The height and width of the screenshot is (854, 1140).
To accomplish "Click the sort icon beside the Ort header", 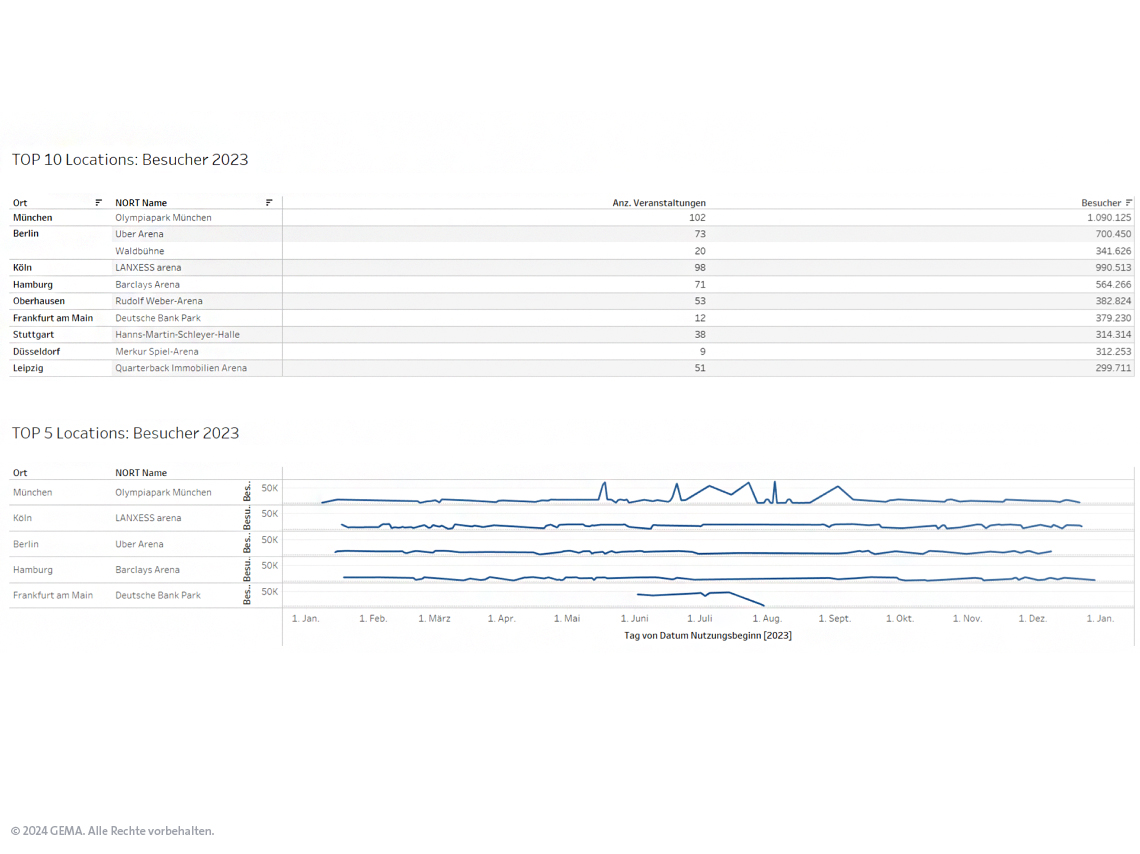I will (99, 203).
